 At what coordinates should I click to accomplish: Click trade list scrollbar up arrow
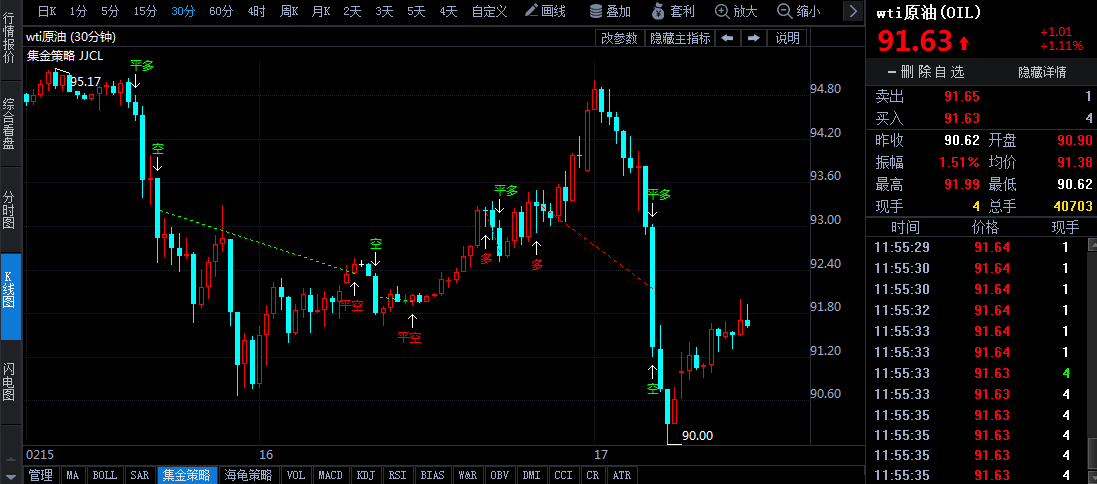(x=1092, y=244)
